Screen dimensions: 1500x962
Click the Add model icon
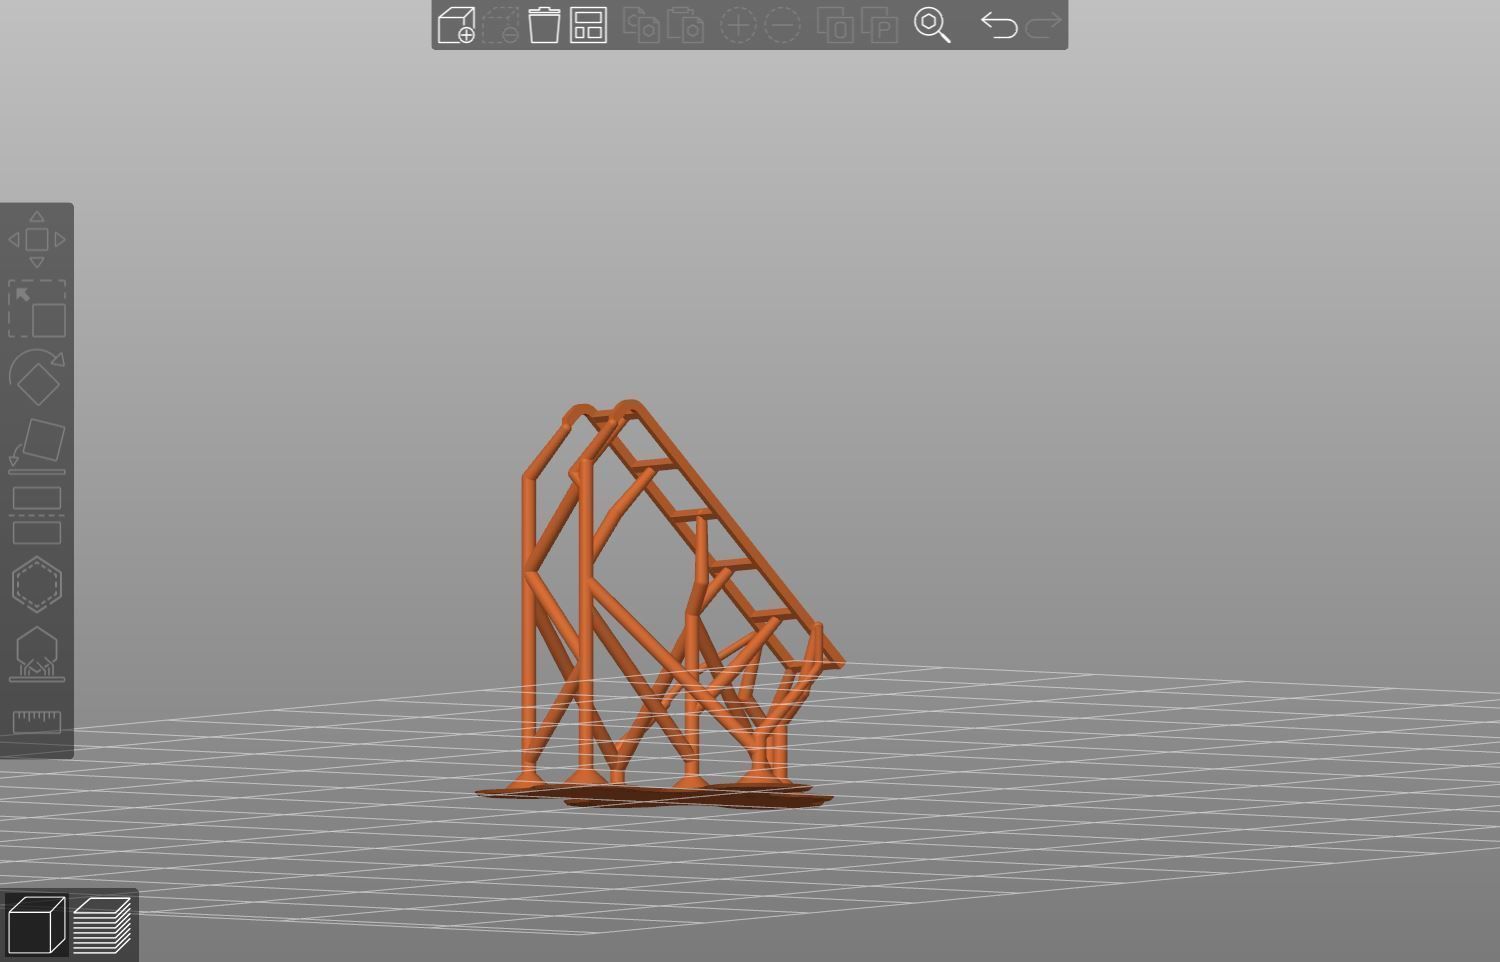point(456,25)
